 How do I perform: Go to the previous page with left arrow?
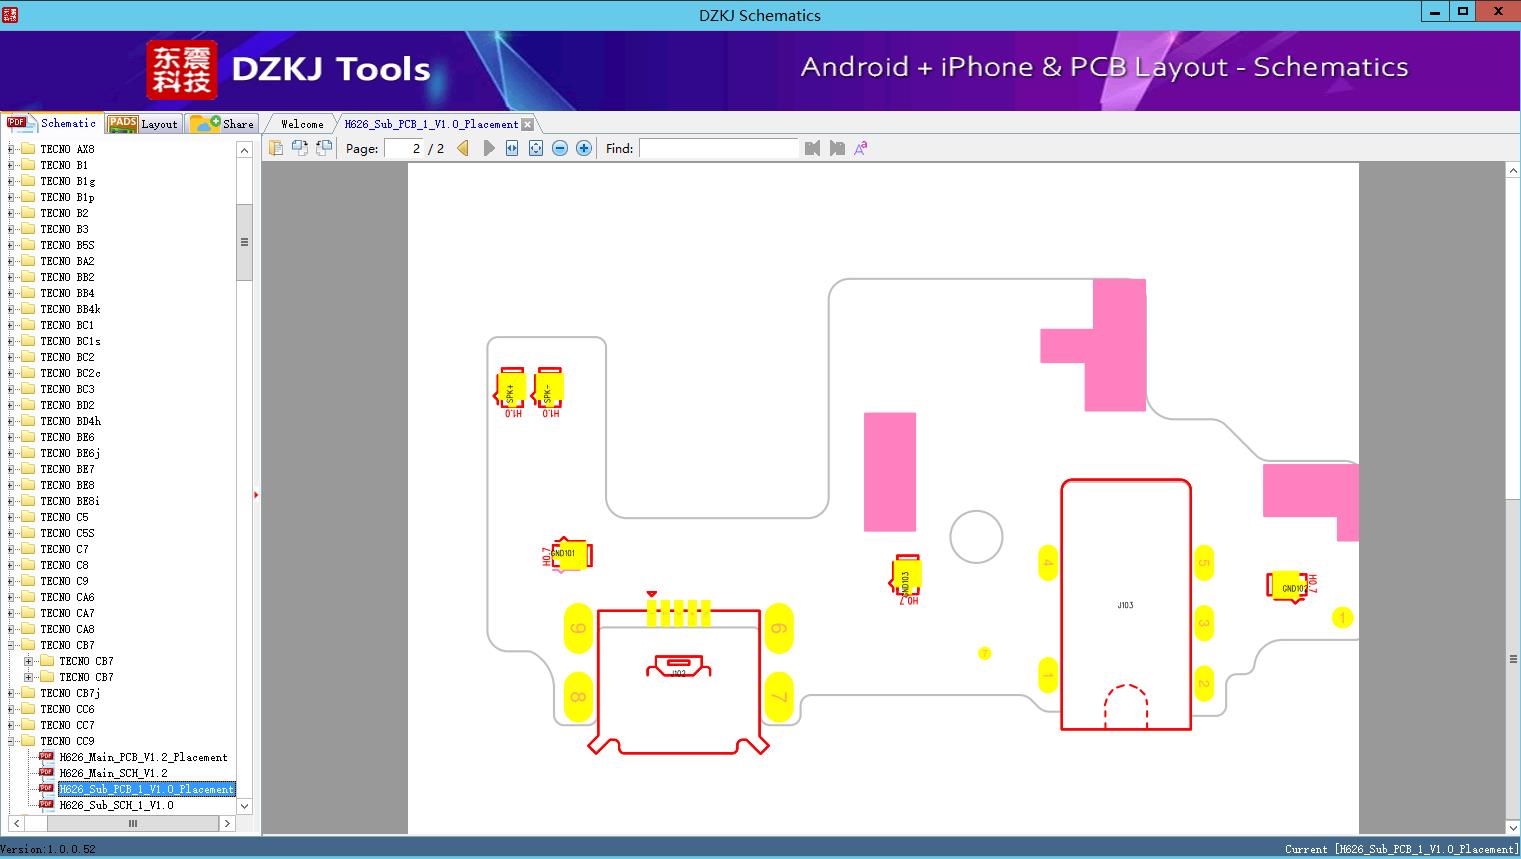[463, 148]
